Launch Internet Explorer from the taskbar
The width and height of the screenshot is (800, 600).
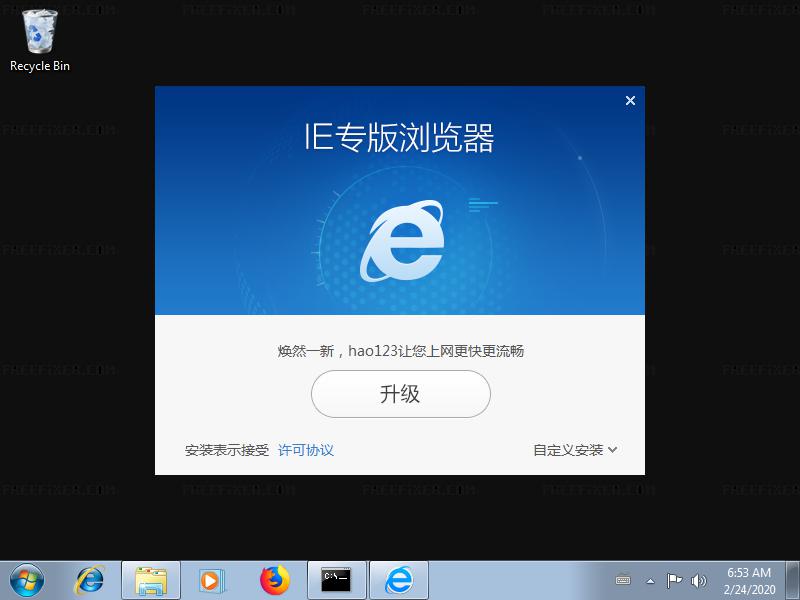coord(90,580)
